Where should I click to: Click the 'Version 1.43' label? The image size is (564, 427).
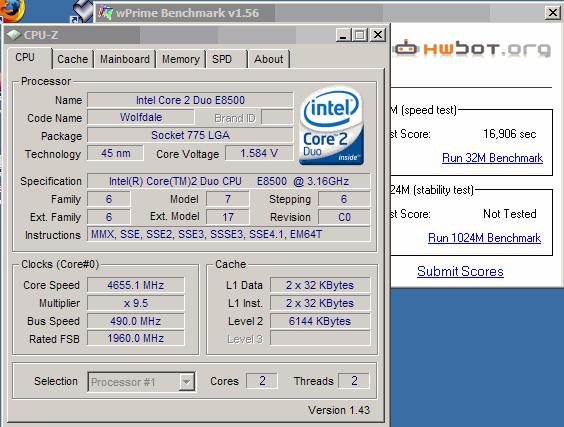click(x=339, y=410)
